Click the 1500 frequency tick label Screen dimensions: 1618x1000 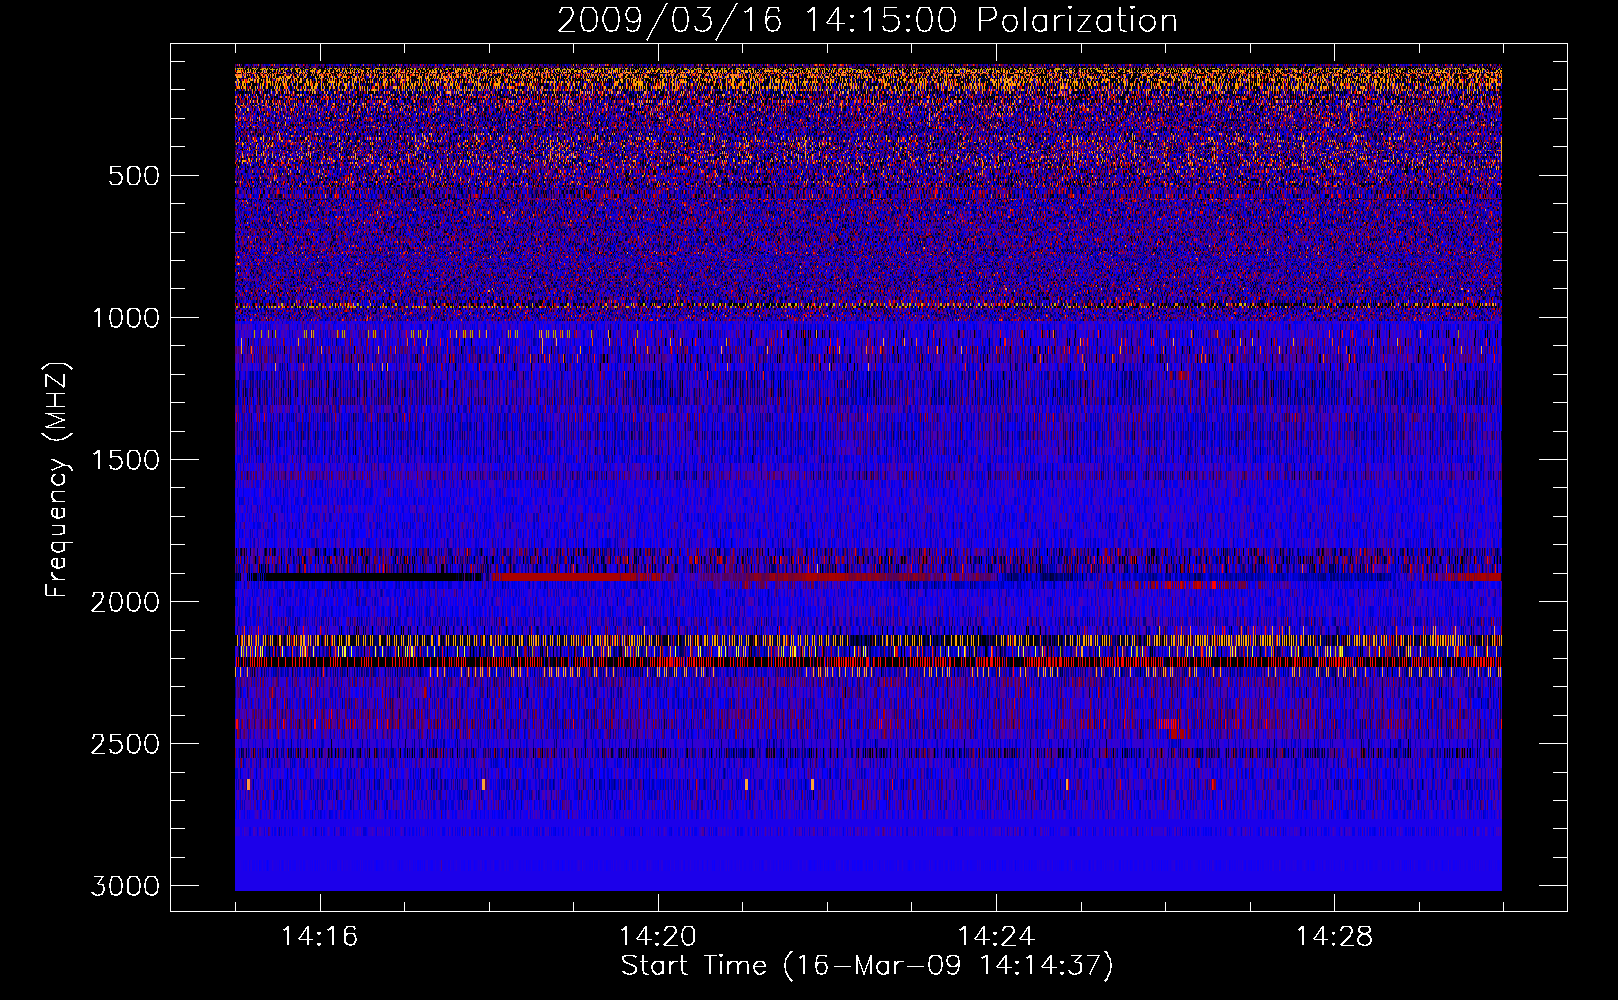(125, 460)
